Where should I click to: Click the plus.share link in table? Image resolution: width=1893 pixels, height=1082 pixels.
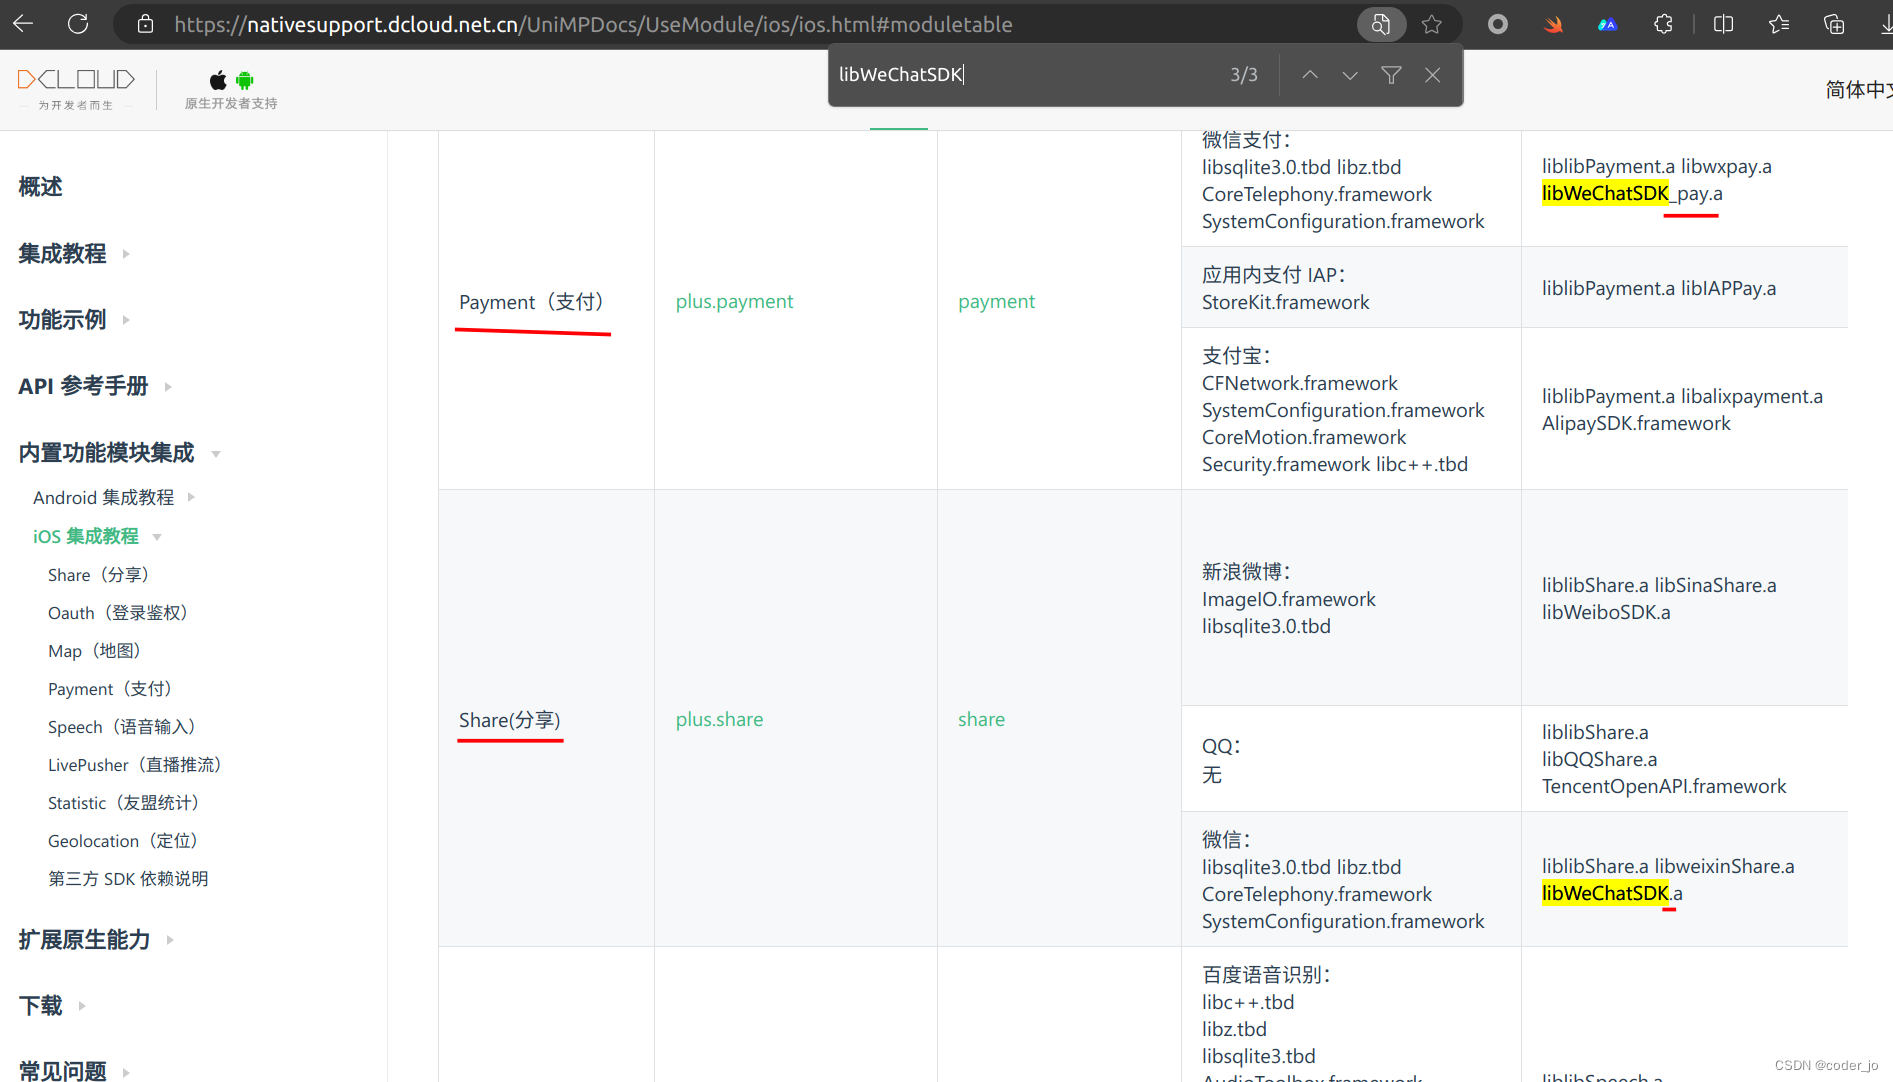[x=719, y=719]
